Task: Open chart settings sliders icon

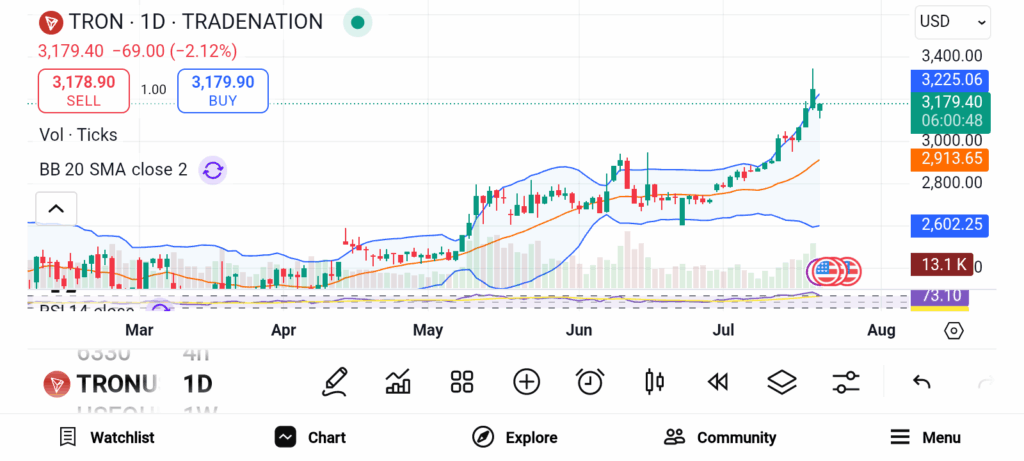Action: 846,382
